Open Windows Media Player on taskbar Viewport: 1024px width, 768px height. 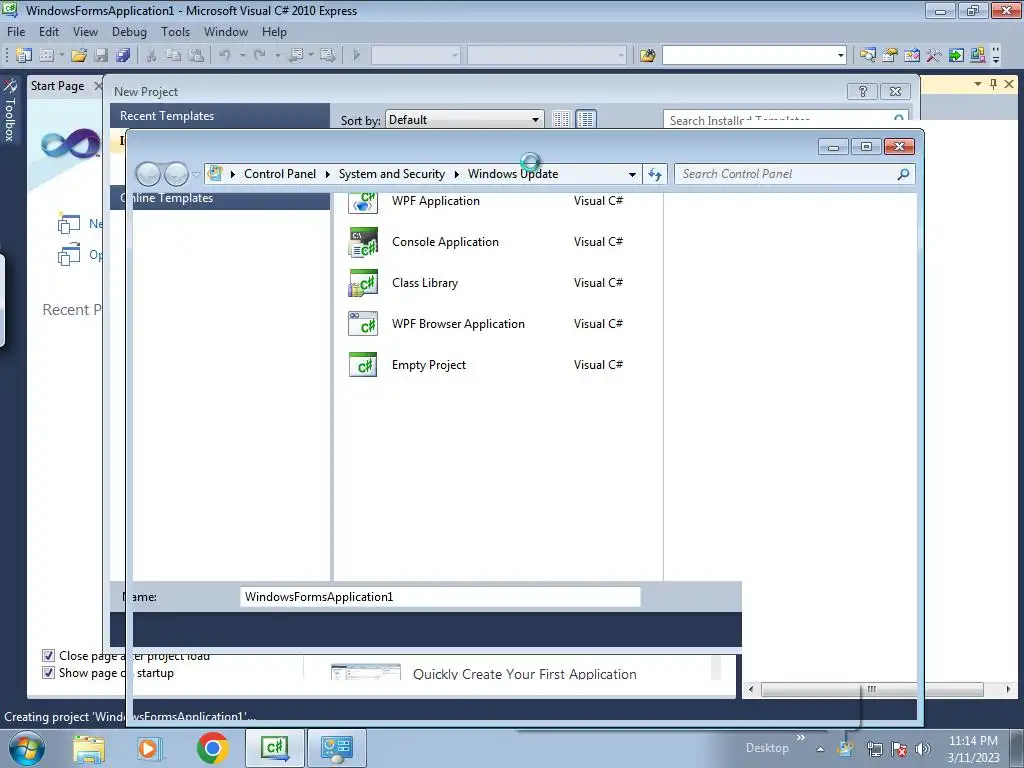[x=149, y=748]
